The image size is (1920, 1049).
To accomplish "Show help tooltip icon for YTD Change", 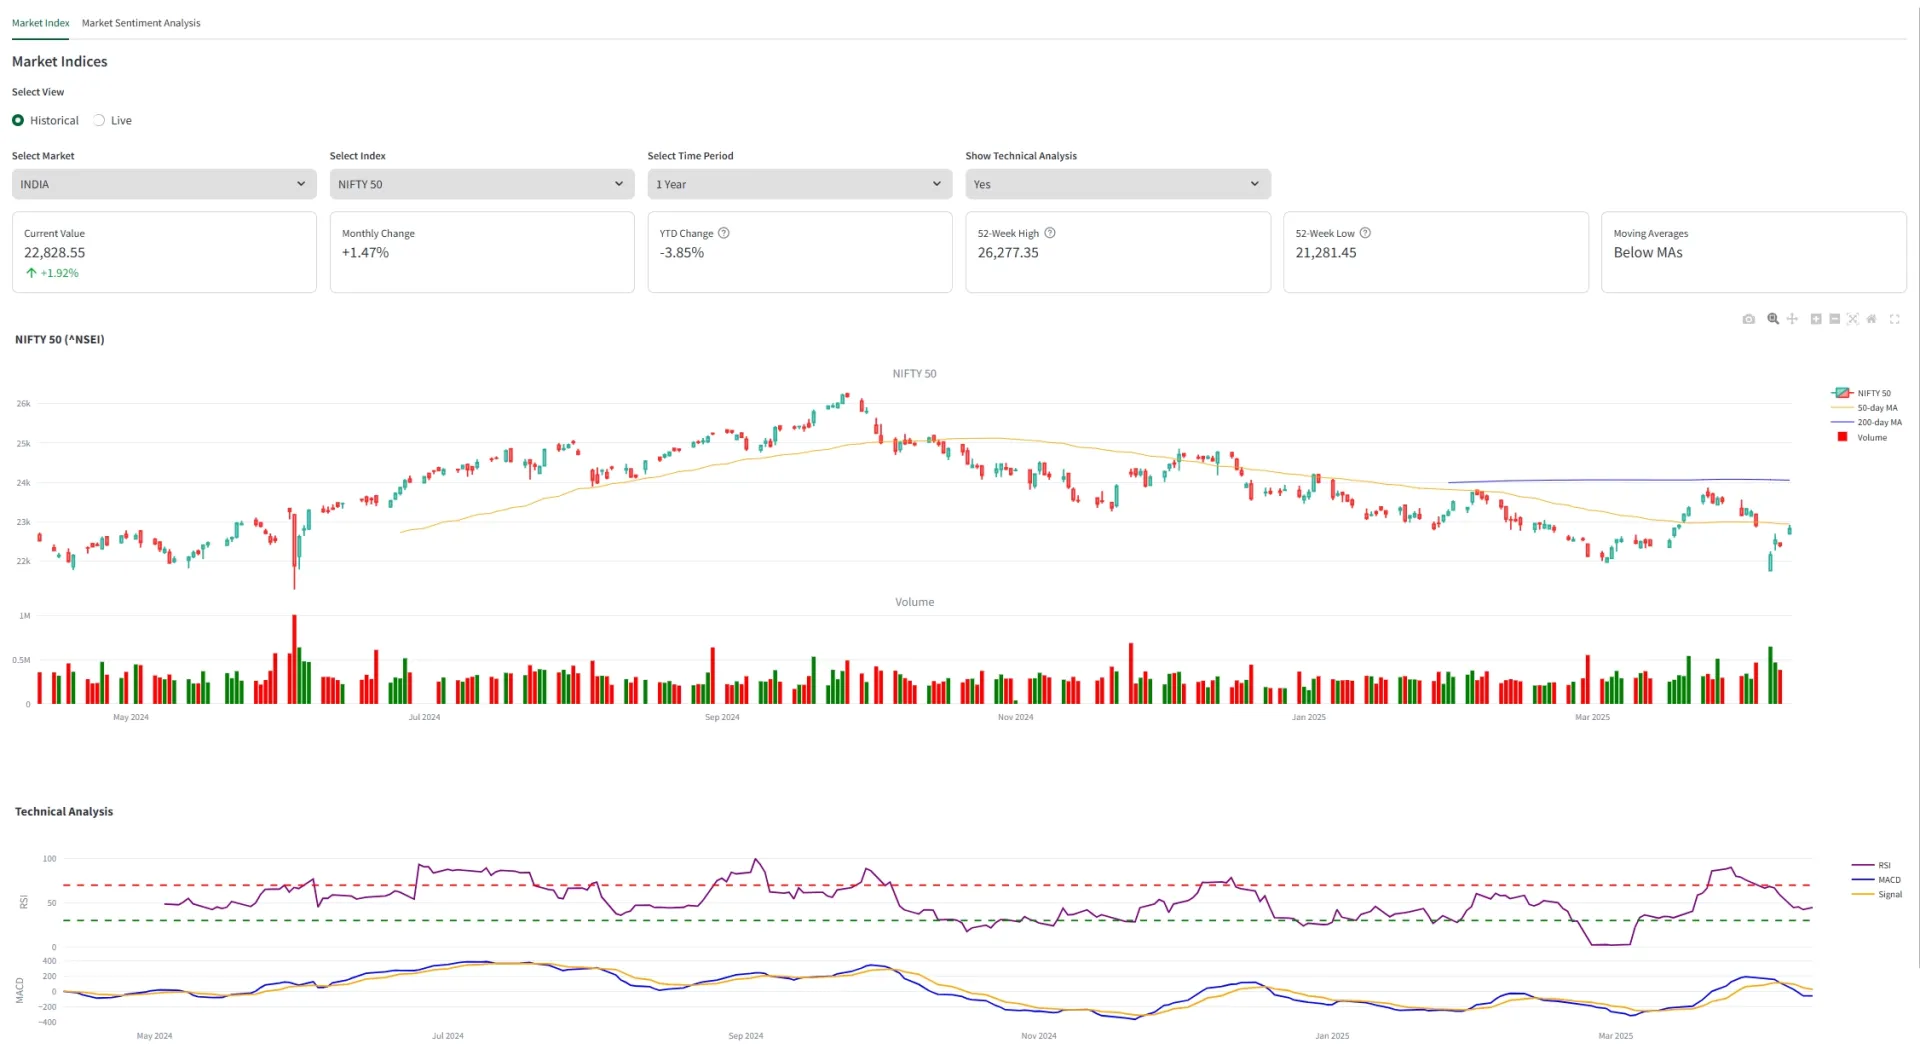I will 724,233.
